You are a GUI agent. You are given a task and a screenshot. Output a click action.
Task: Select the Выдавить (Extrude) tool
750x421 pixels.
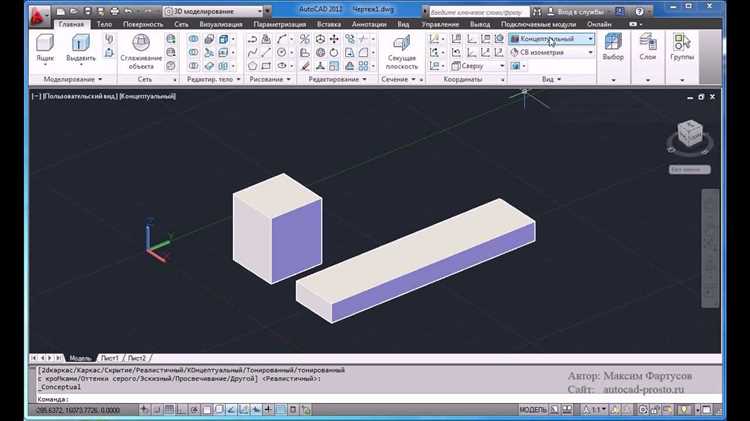(80, 49)
